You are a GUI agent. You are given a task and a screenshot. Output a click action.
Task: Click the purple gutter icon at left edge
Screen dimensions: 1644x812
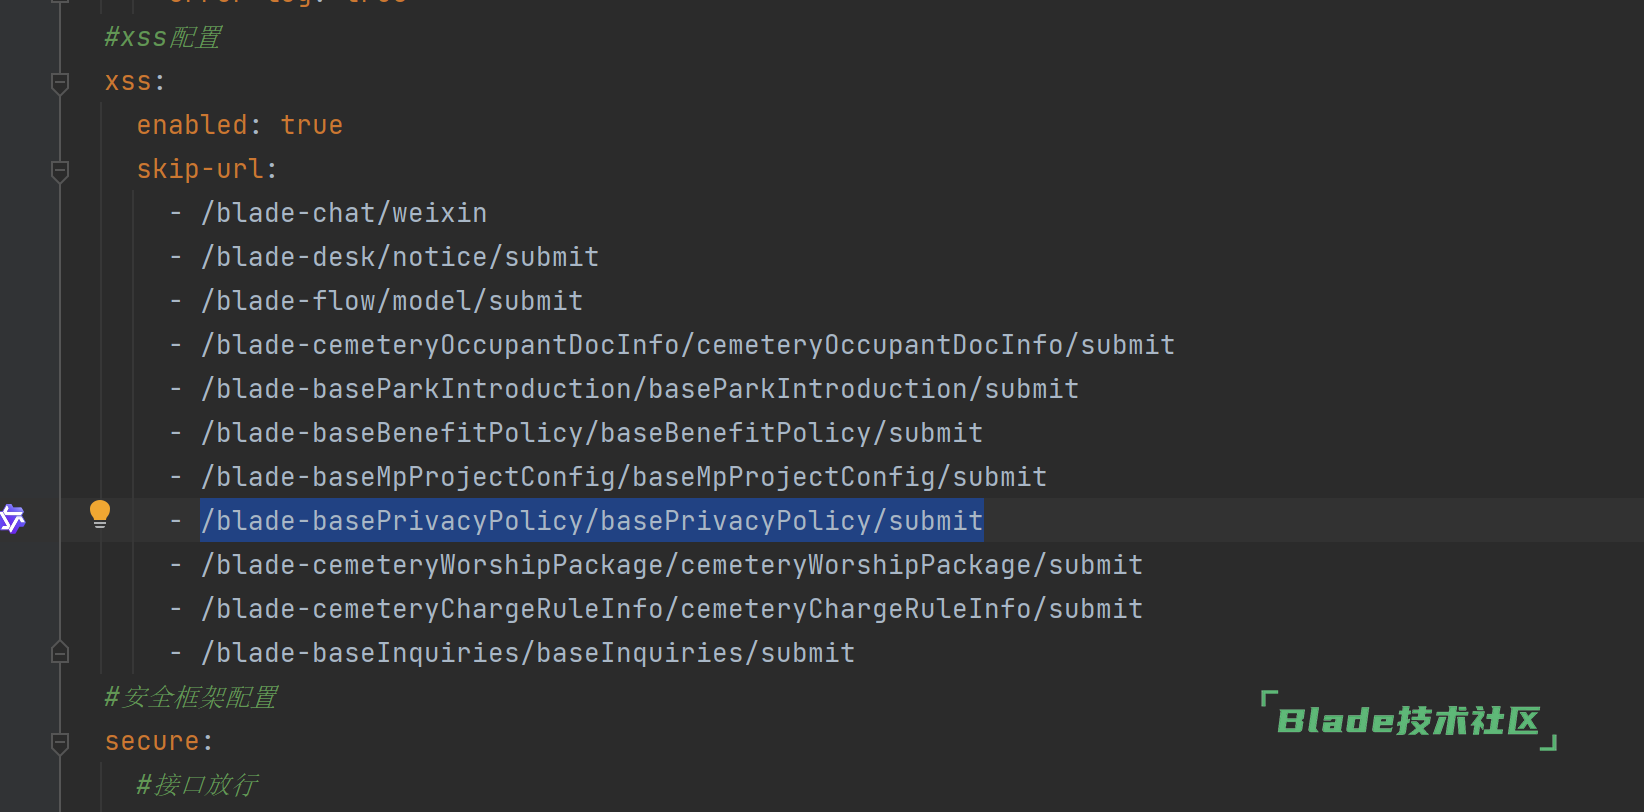[11, 519]
